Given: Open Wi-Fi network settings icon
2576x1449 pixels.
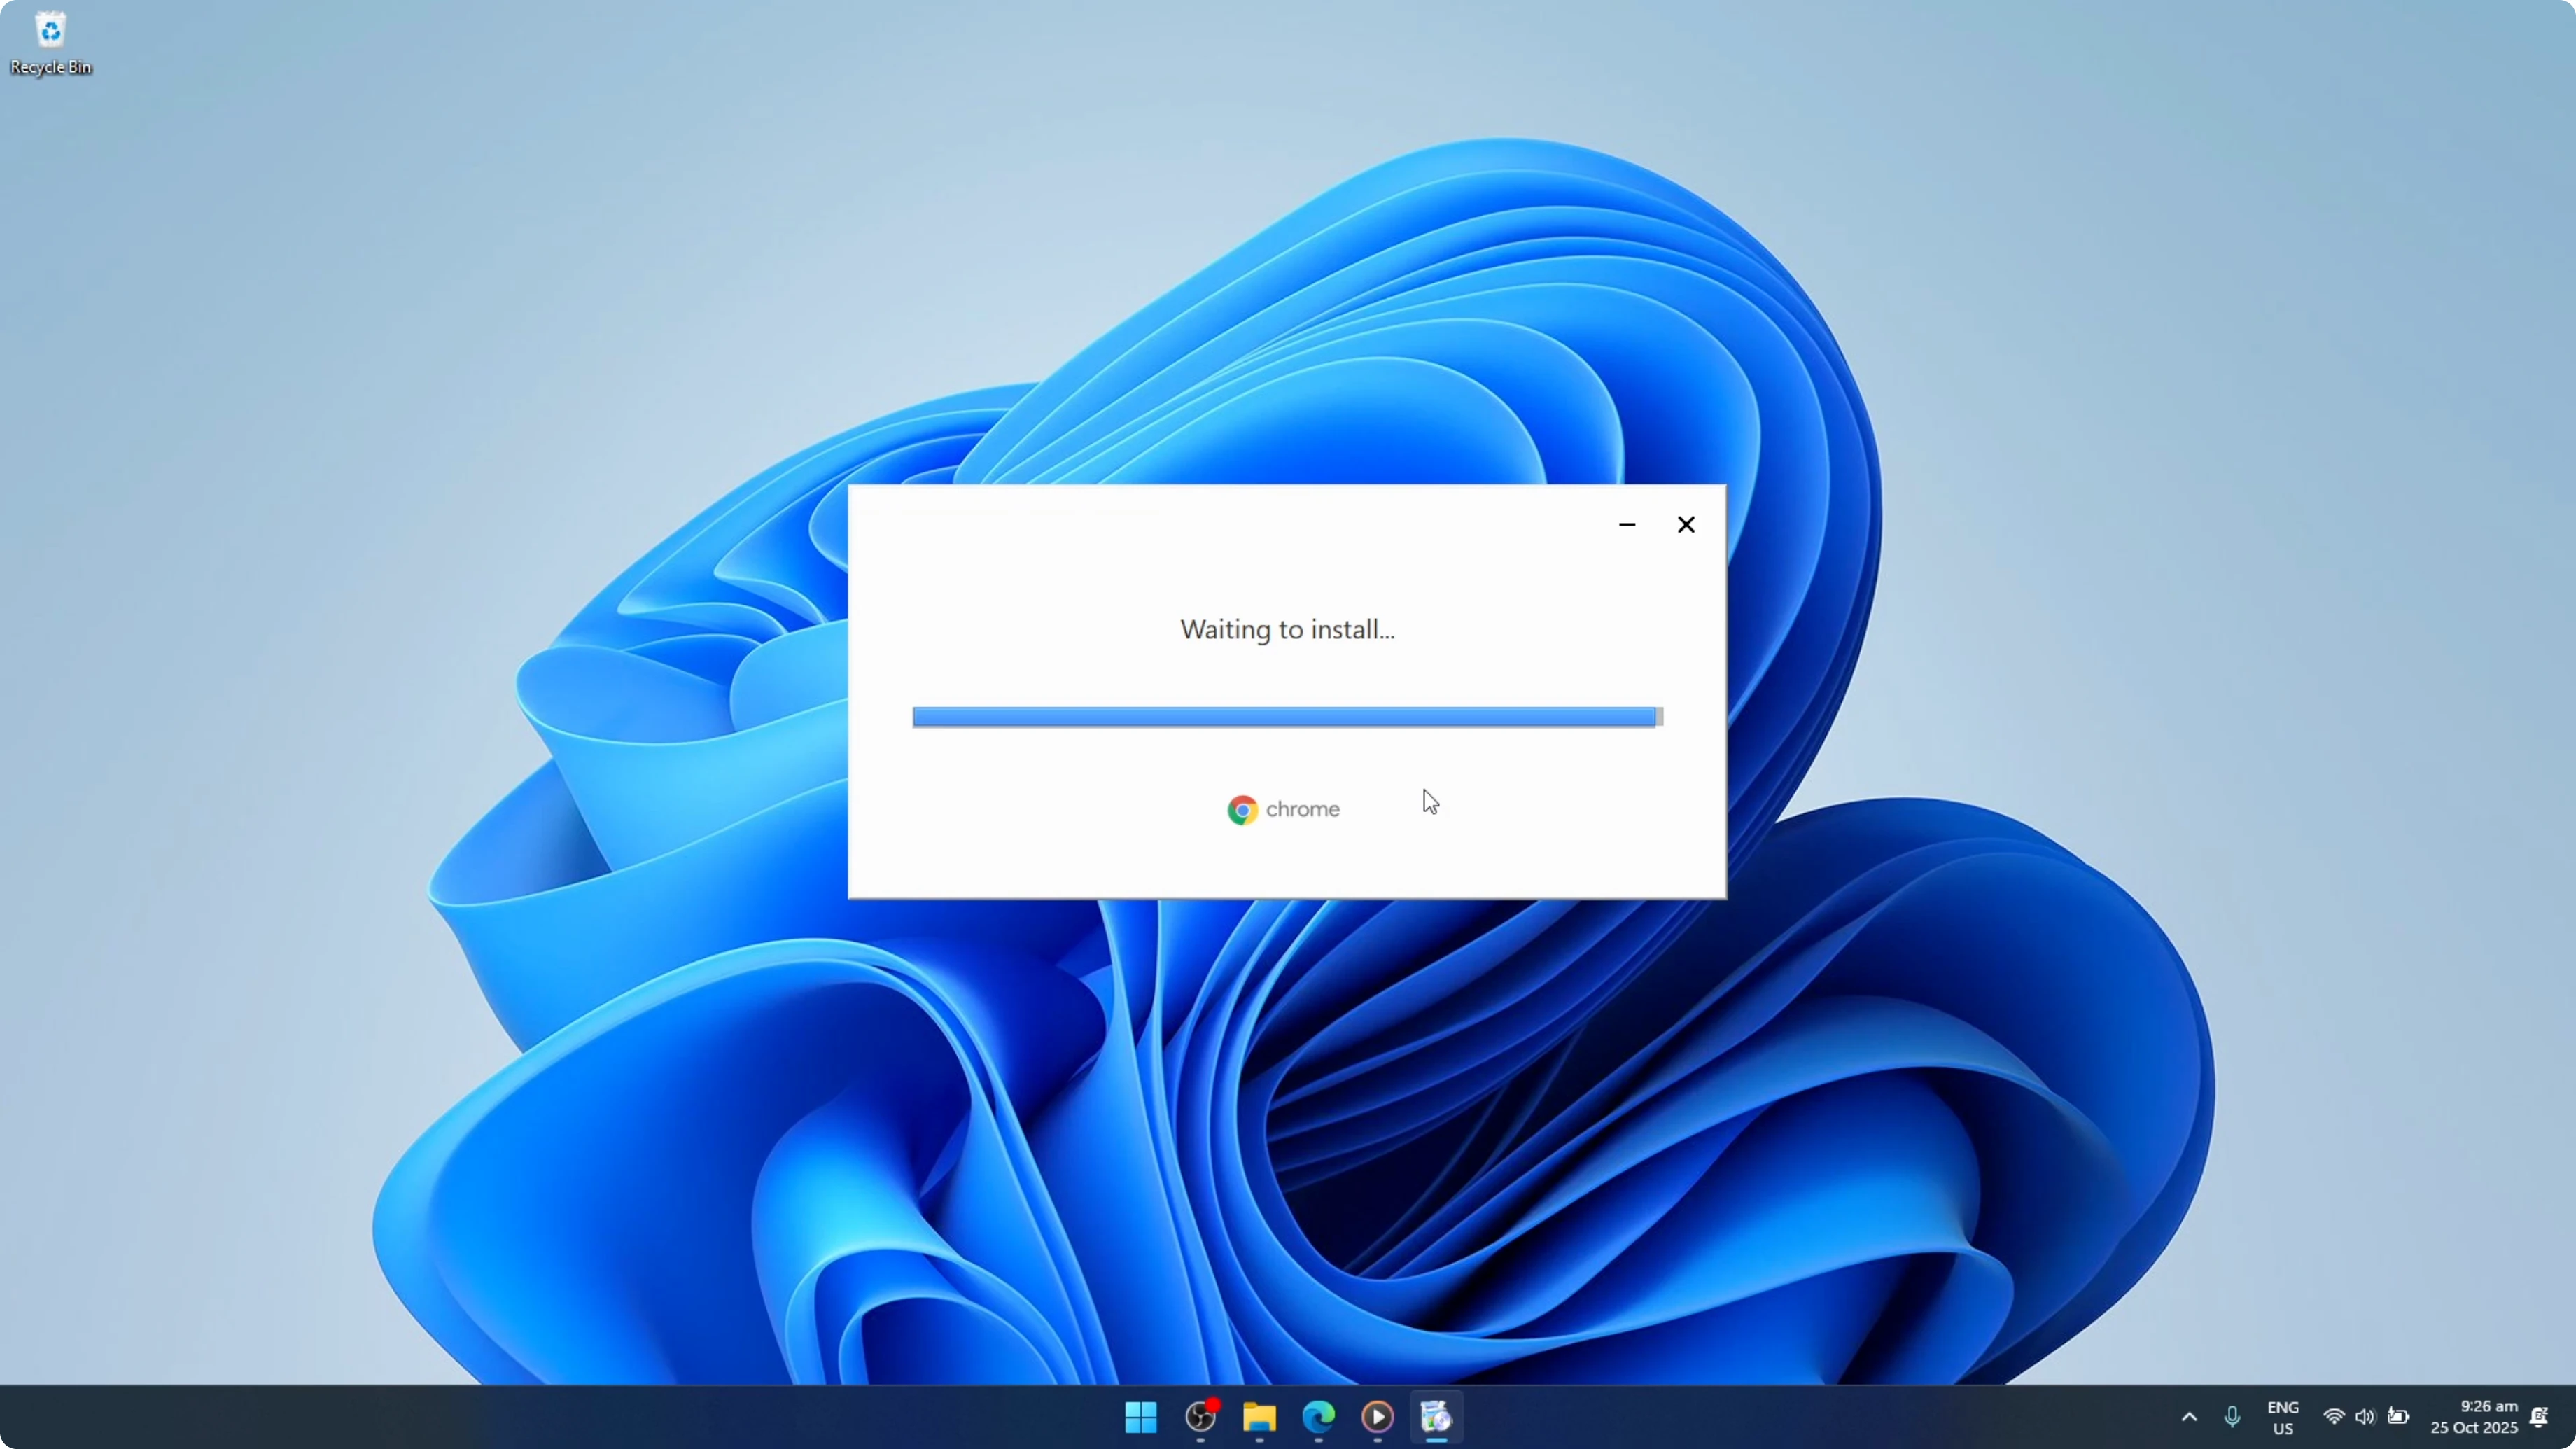Looking at the screenshot, I should click(2334, 1416).
